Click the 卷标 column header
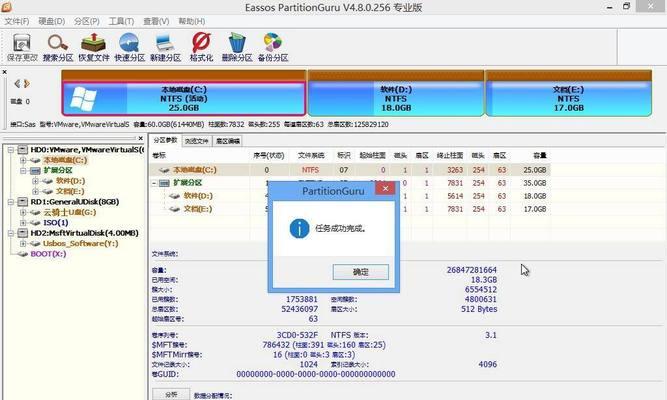Image resolution: width=667 pixels, height=400 pixels. [x=159, y=156]
